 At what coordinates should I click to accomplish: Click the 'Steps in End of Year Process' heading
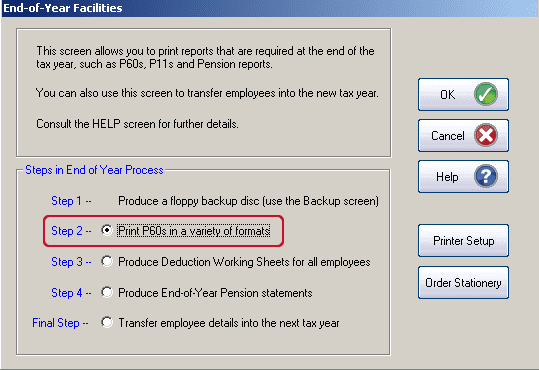94,170
